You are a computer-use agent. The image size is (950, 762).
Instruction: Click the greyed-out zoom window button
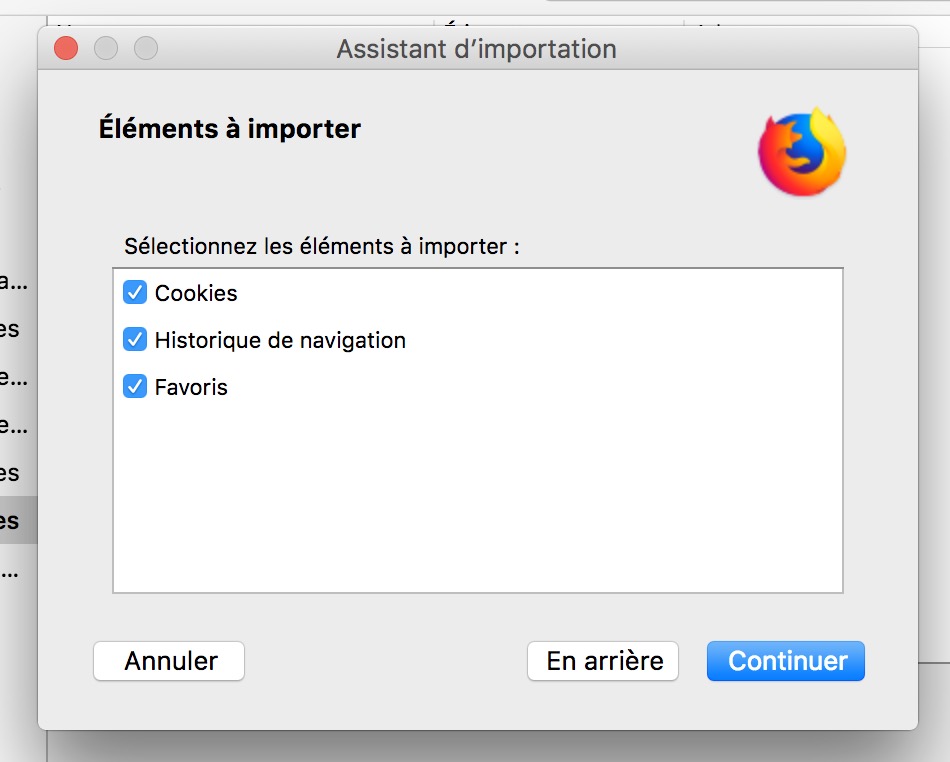coord(146,48)
